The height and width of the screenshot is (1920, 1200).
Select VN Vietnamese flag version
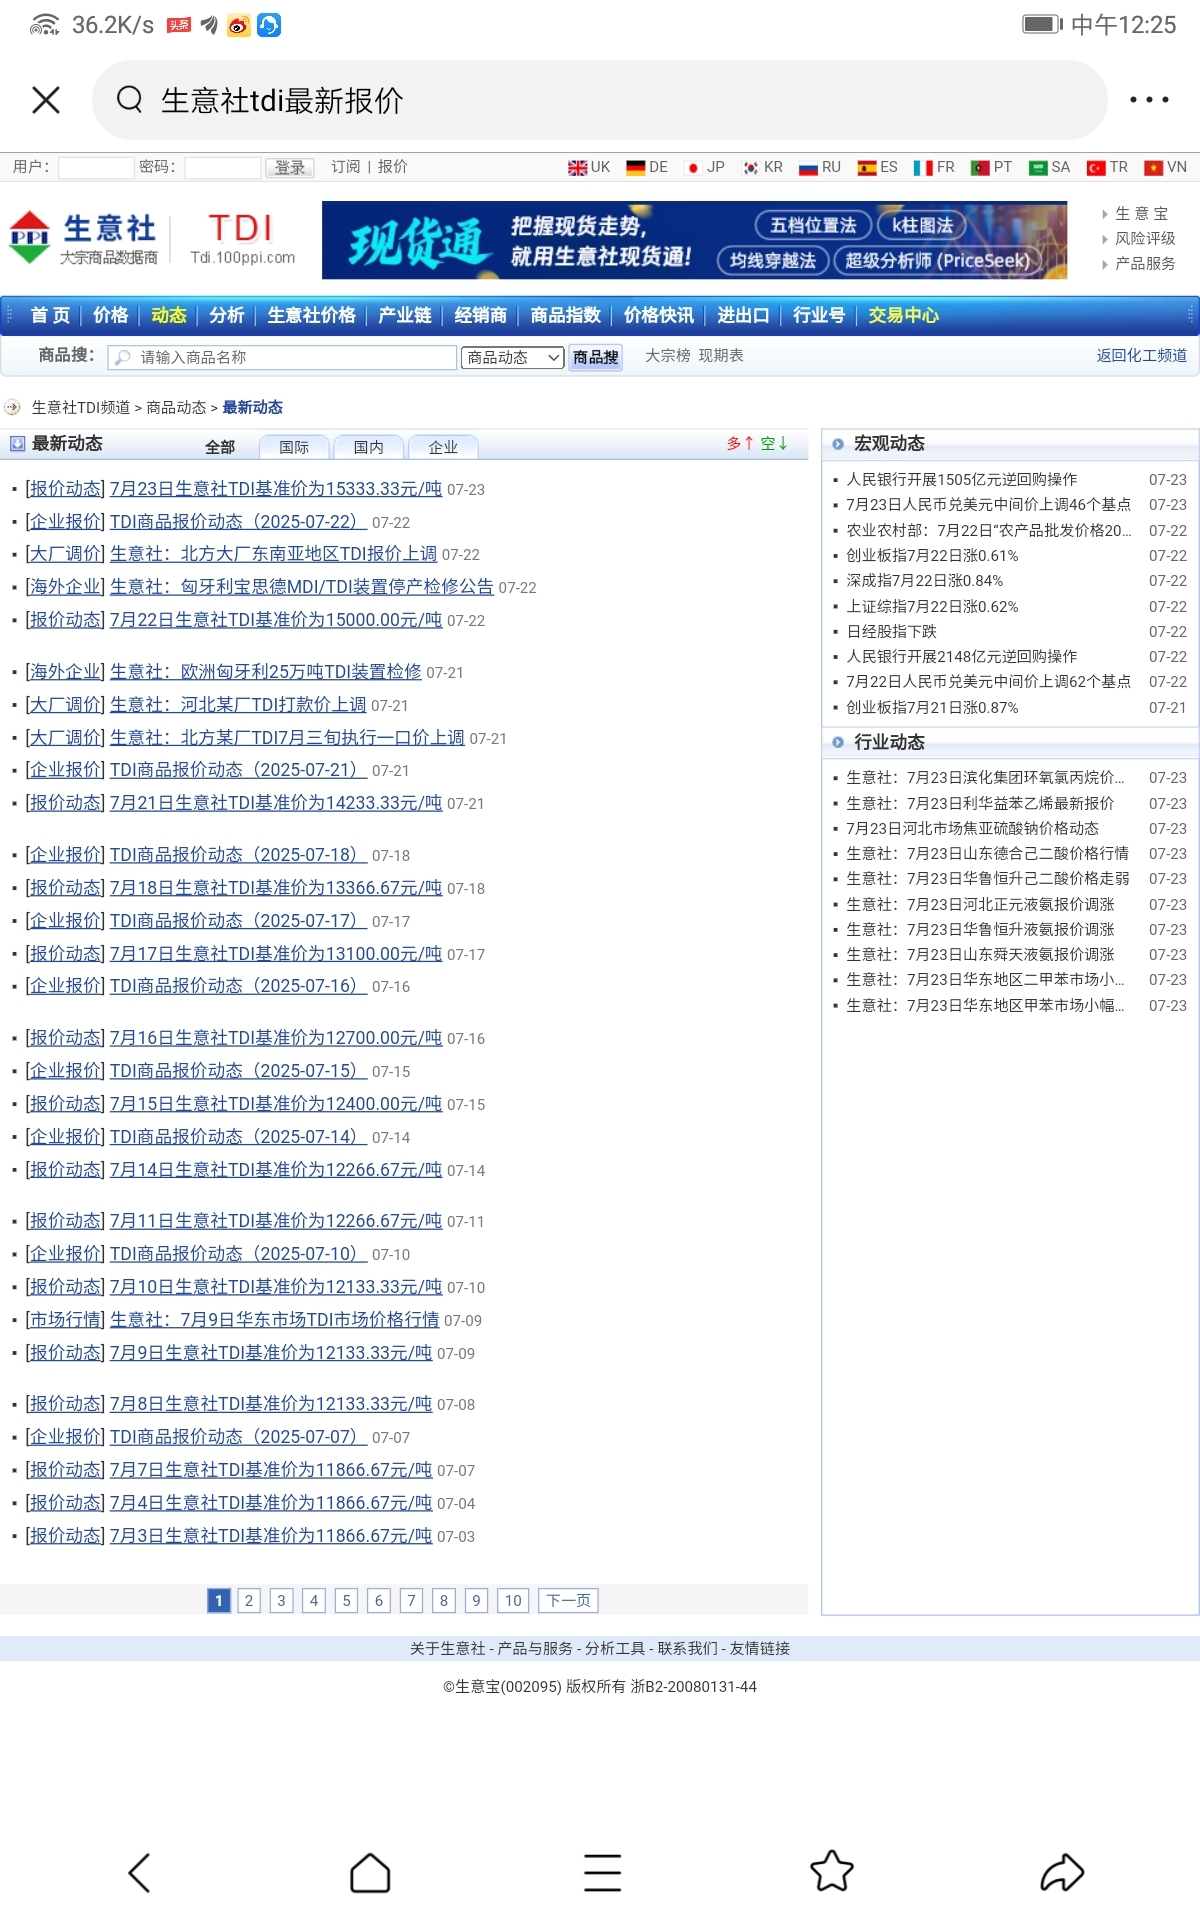click(x=1165, y=167)
